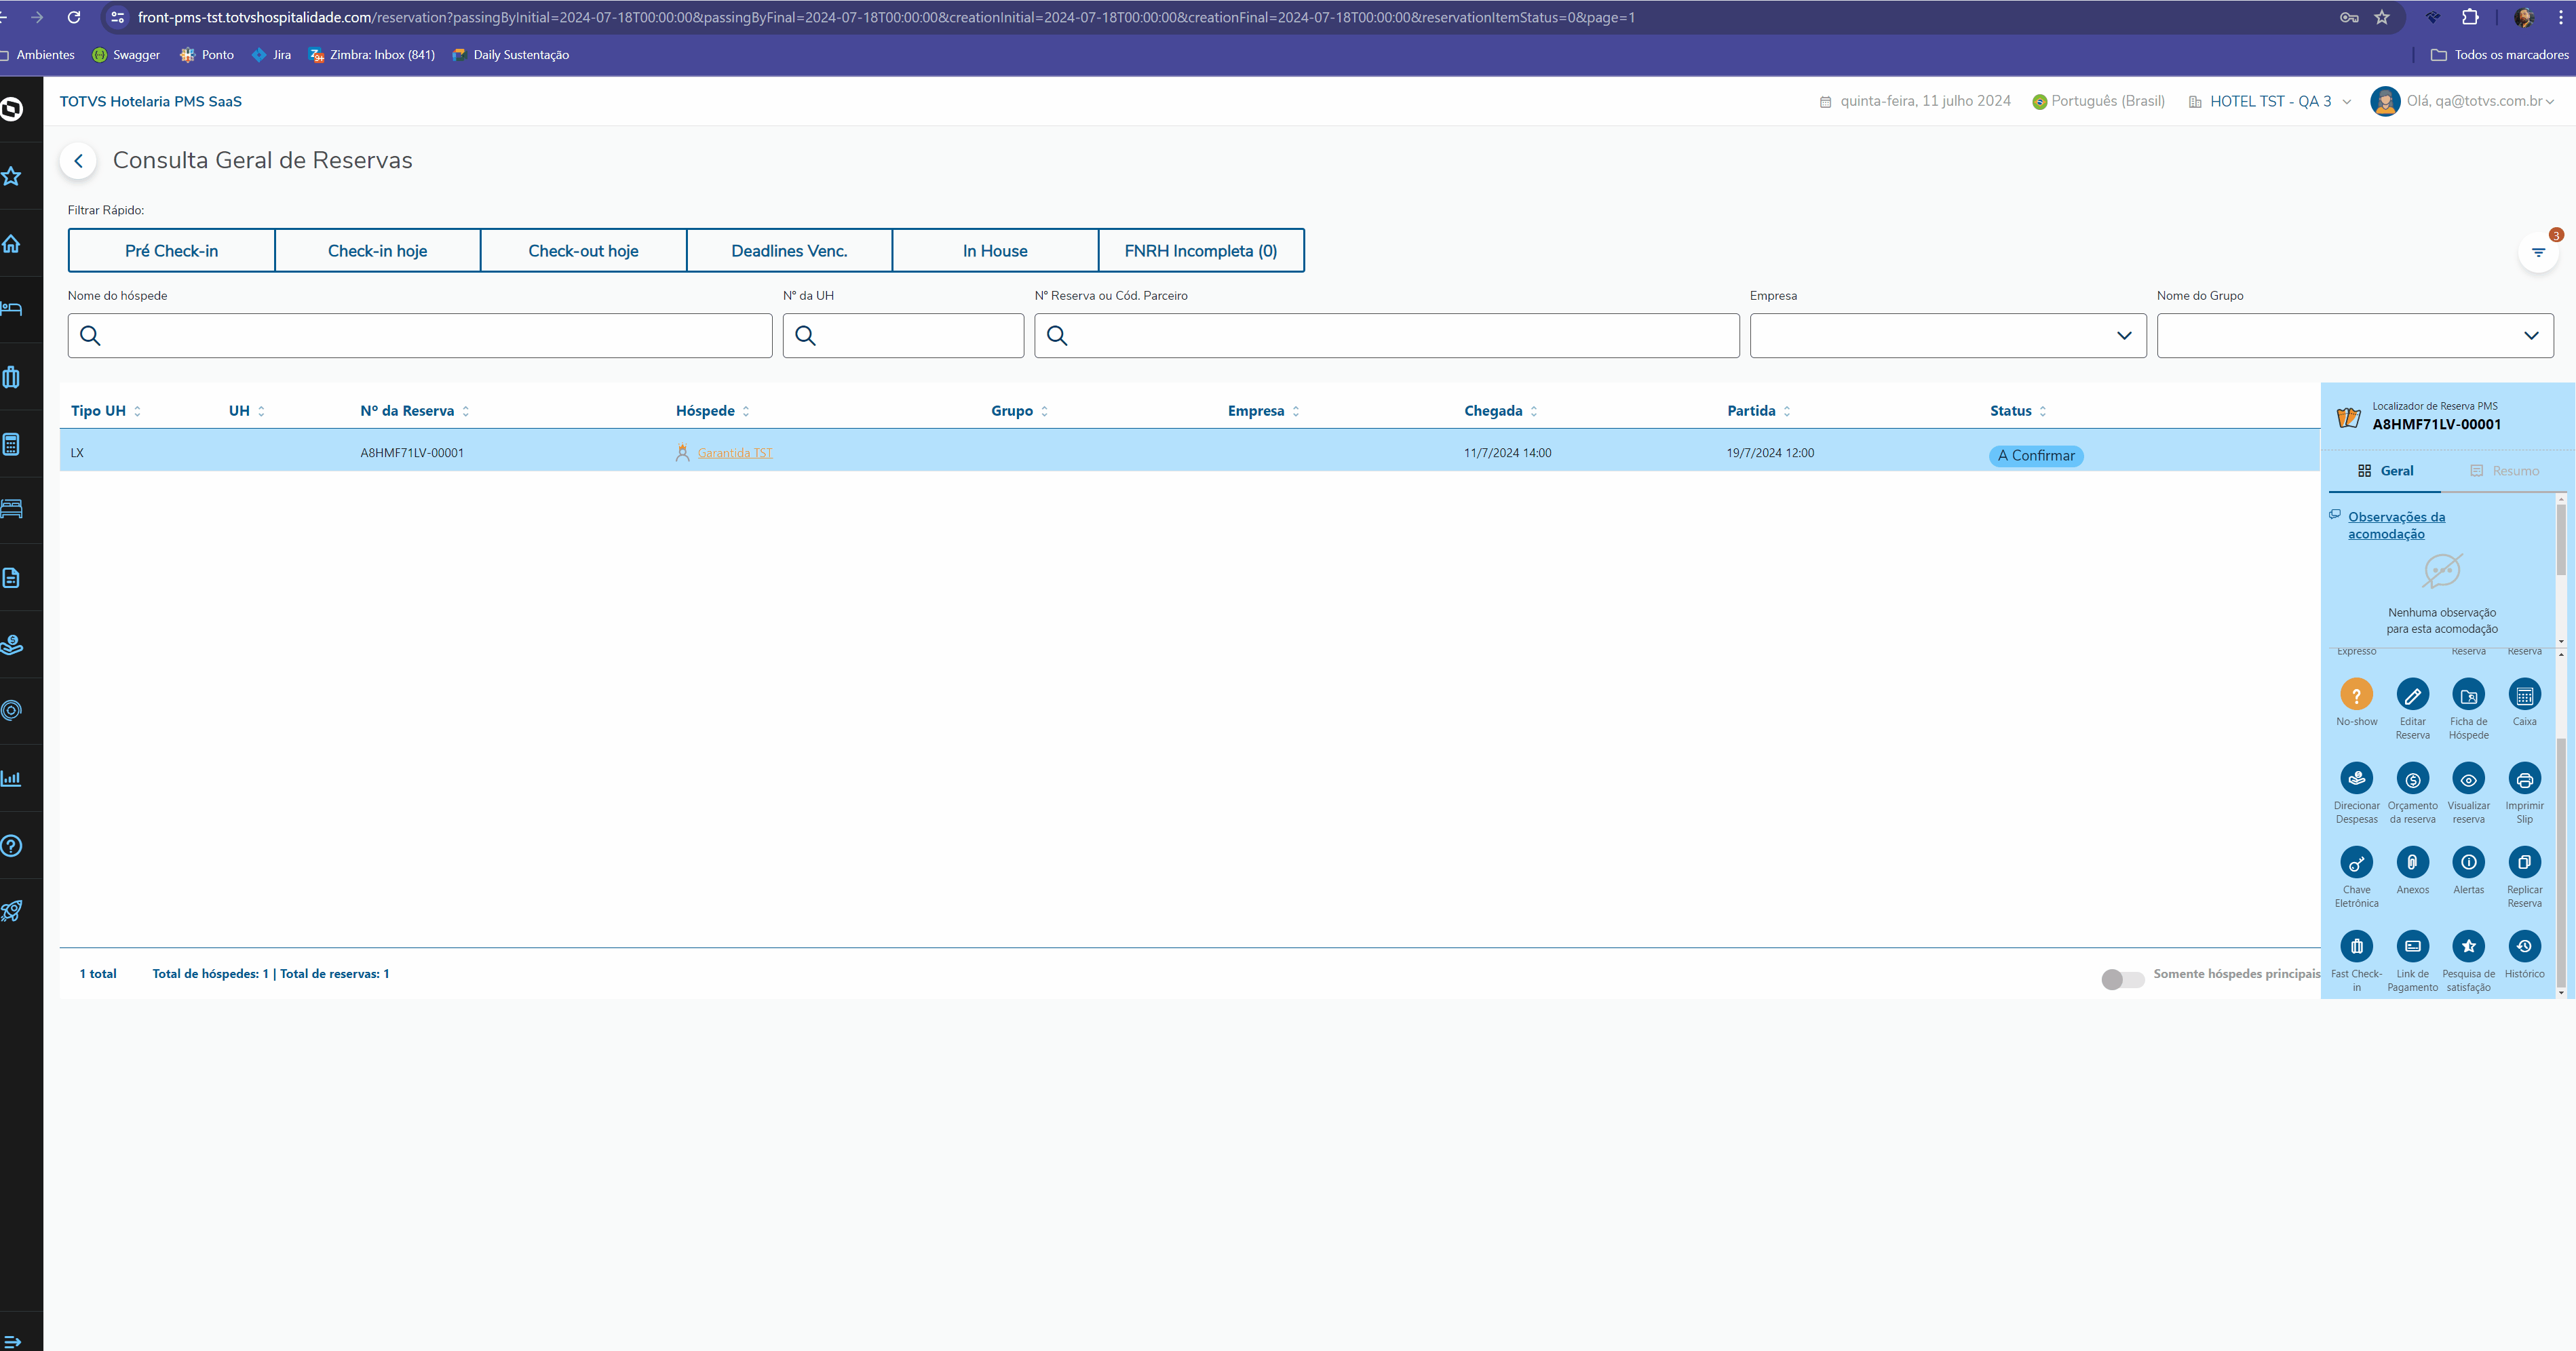2576x1351 pixels.
Task: Click the Imprimir Slip printer icon
Action: click(2524, 779)
